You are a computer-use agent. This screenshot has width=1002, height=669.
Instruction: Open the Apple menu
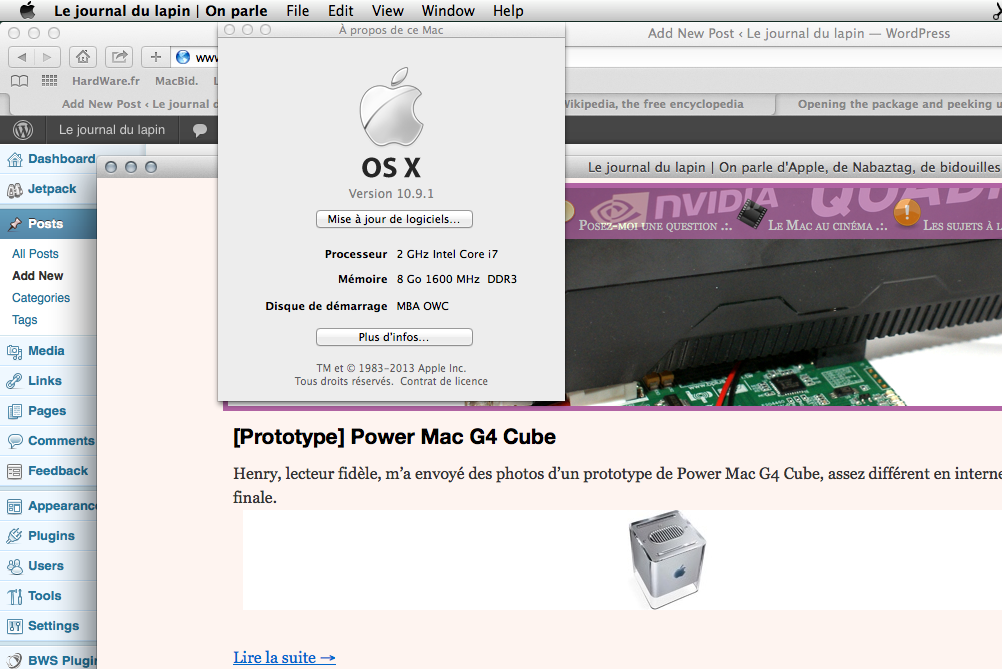(x=27, y=10)
